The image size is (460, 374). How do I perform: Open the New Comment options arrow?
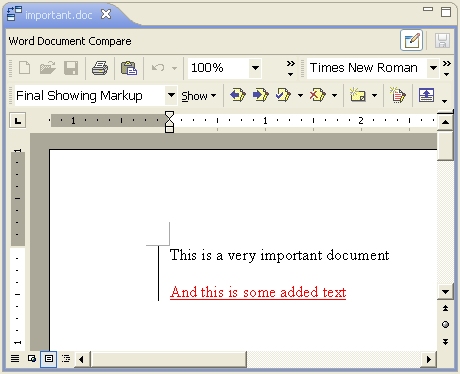(374, 96)
